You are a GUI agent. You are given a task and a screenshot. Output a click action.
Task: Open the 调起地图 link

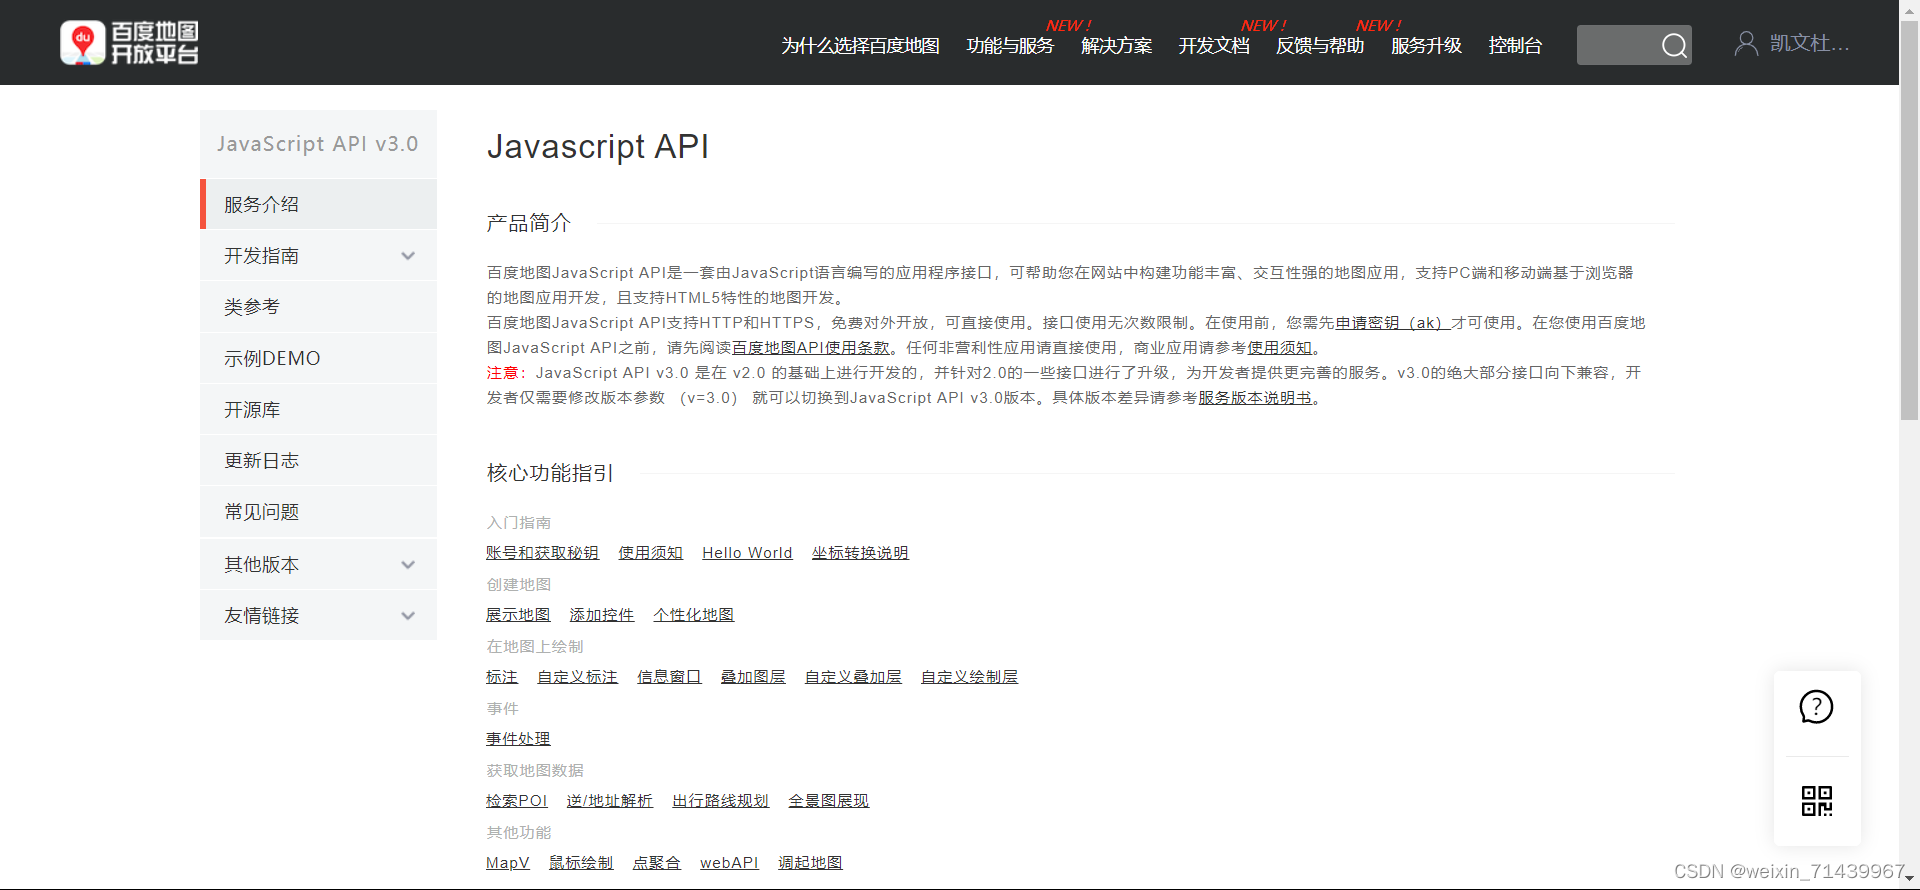pos(810,863)
